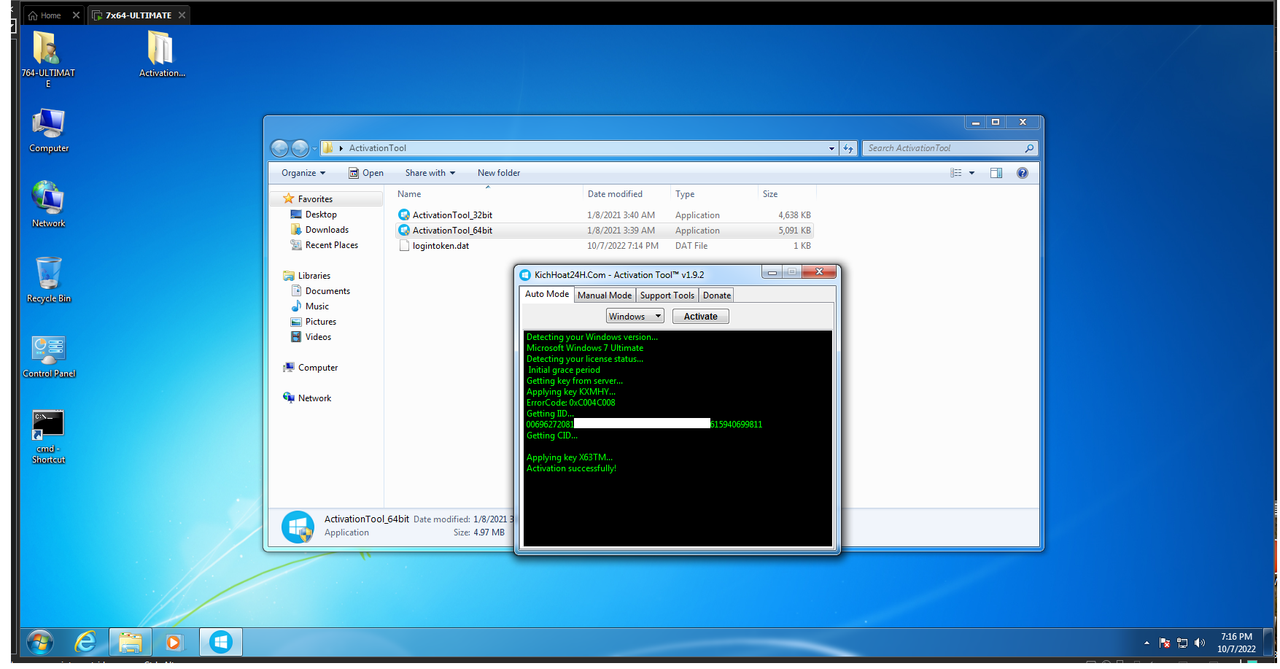Open the Windows Start button
This screenshot has width=1280, height=669.
pyautogui.click(x=40, y=641)
